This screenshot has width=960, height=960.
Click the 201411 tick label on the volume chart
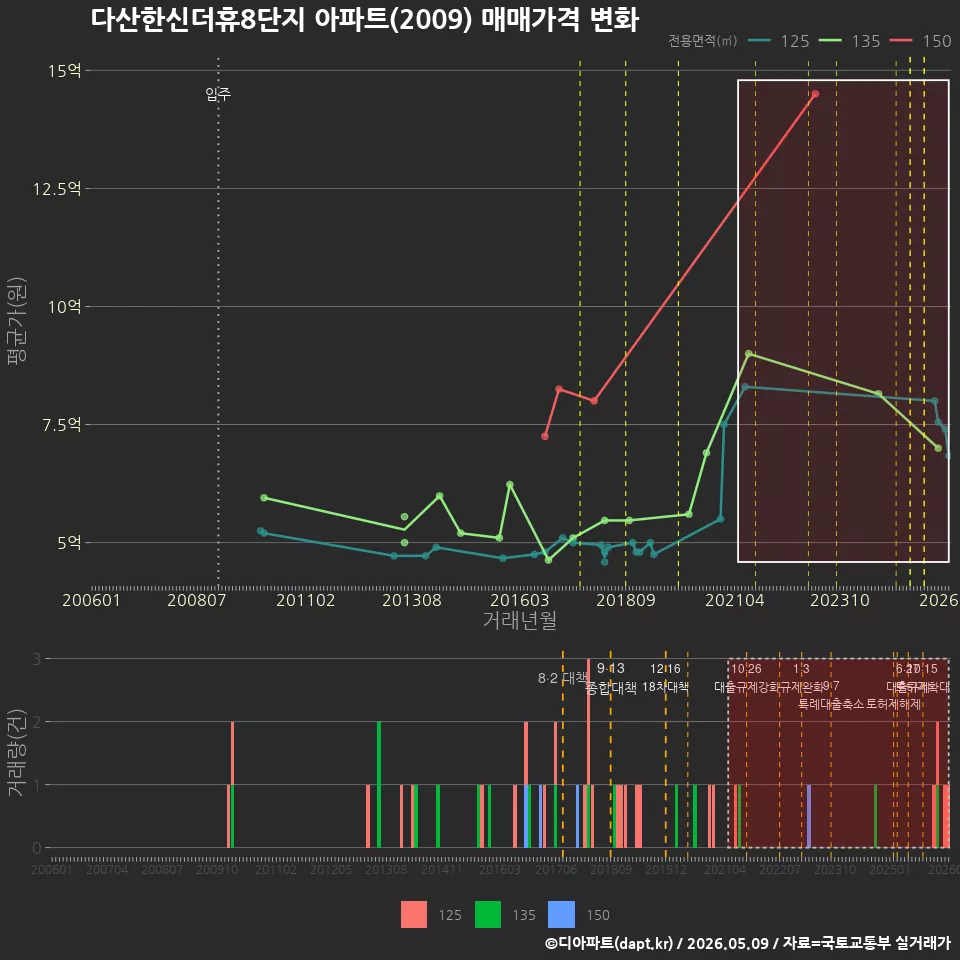(442, 869)
